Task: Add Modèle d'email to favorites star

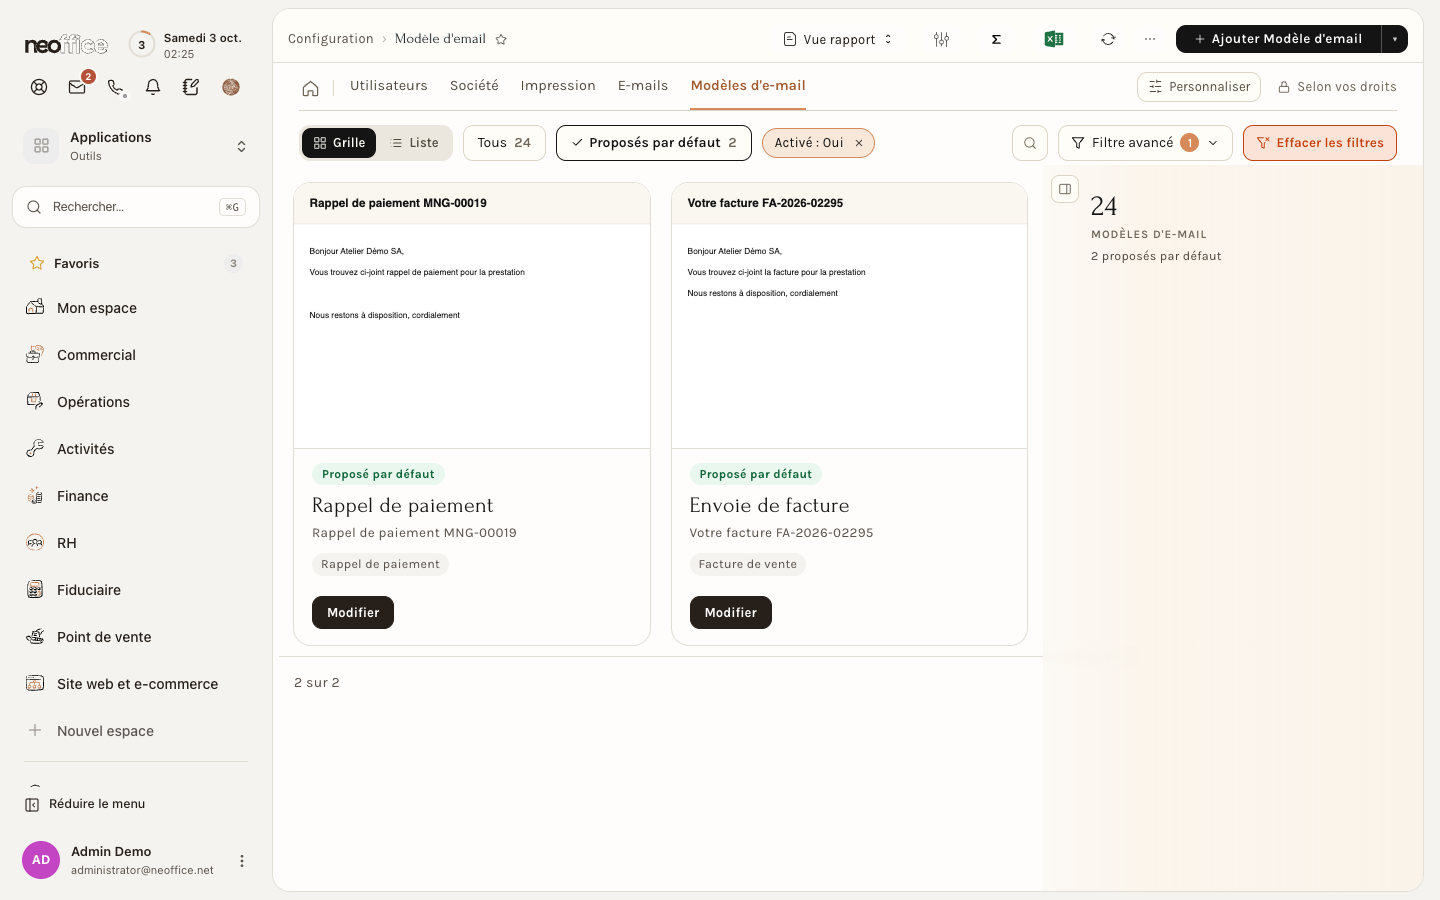Action: point(501,39)
